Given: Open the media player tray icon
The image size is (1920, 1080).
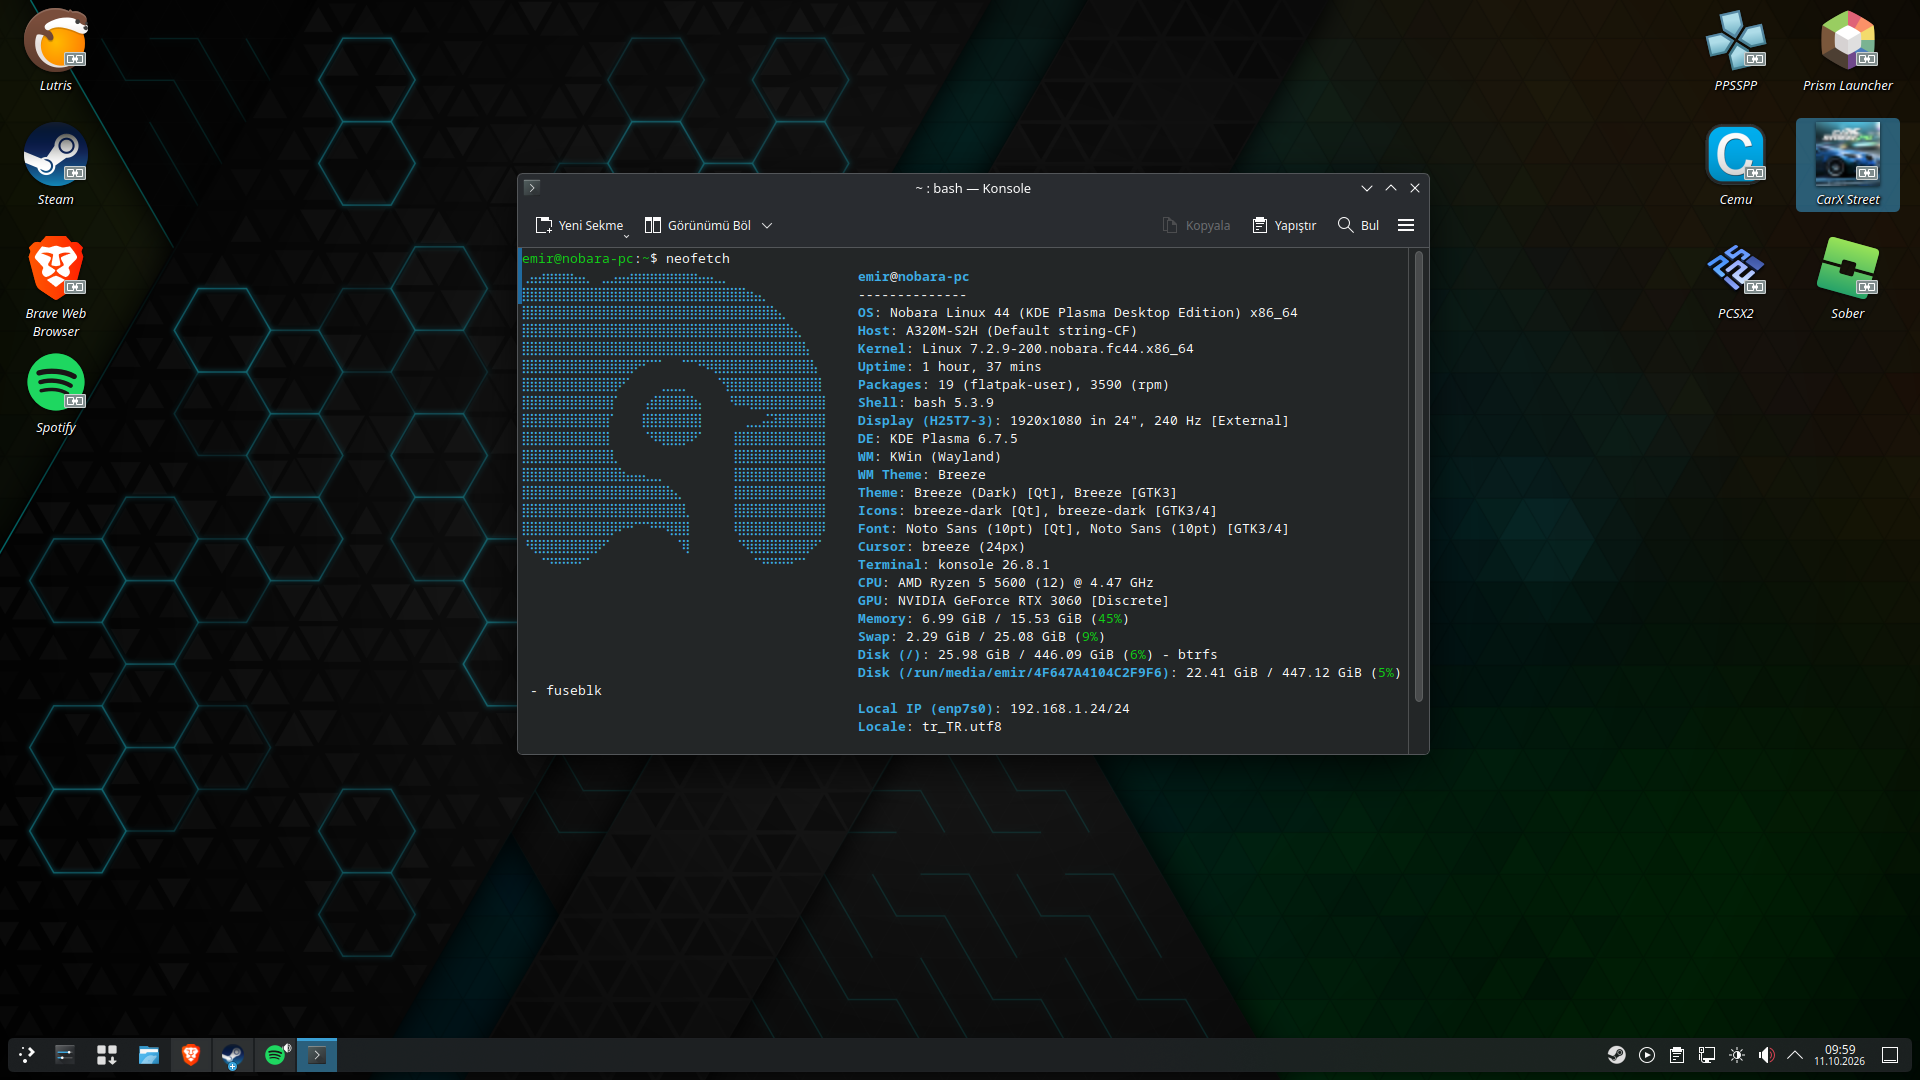Looking at the screenshot, I should pyautogui.click(x=1647, y=1055).
